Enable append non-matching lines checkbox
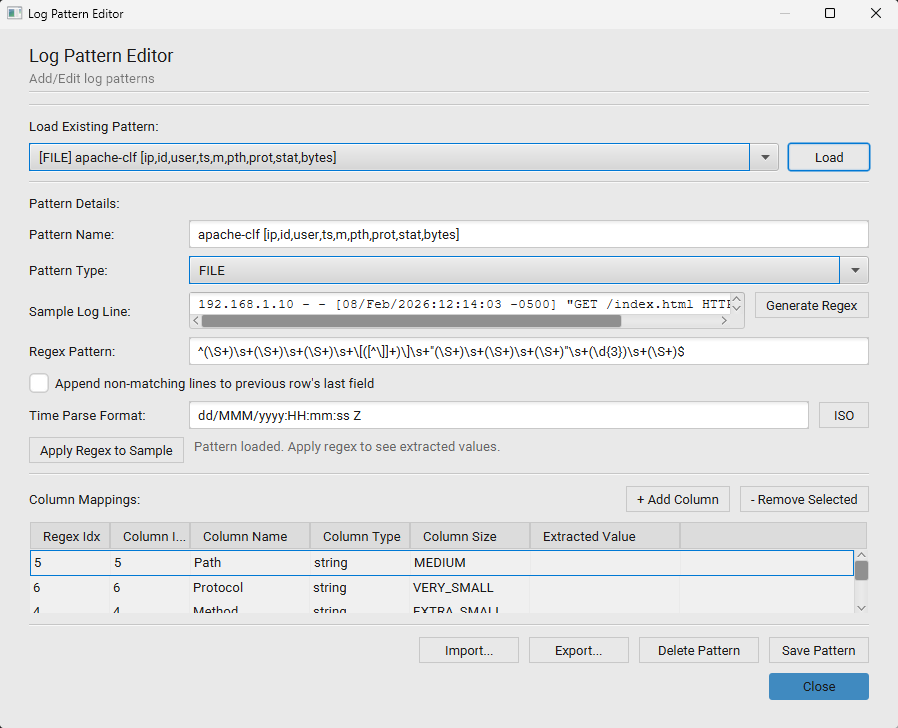The width and height of the screenshot is (898, 728). 39,383
